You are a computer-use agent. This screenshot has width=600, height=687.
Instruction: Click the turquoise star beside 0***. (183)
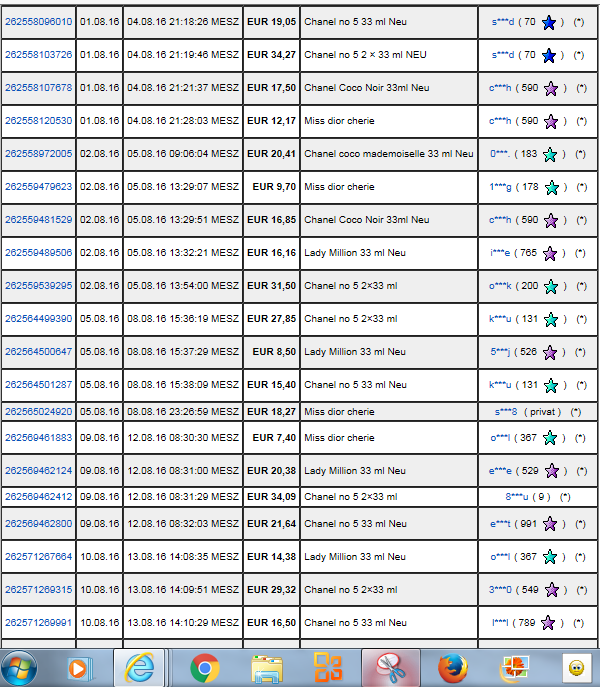(x=550, y=155)
